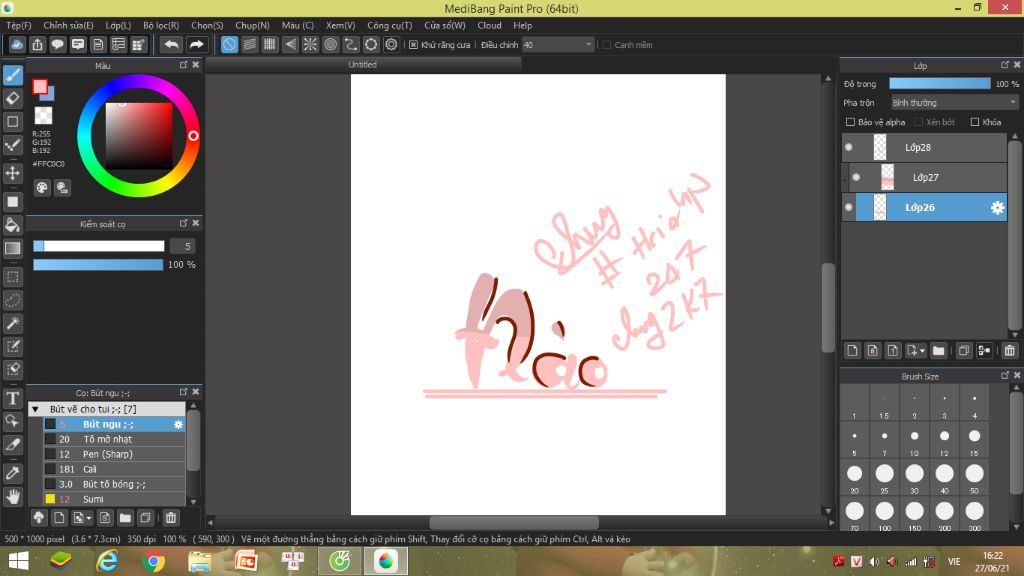This screenshot has height=576, width=1024.
Task: Enable Xén bớt checkbox
Action: pos(918,122)
